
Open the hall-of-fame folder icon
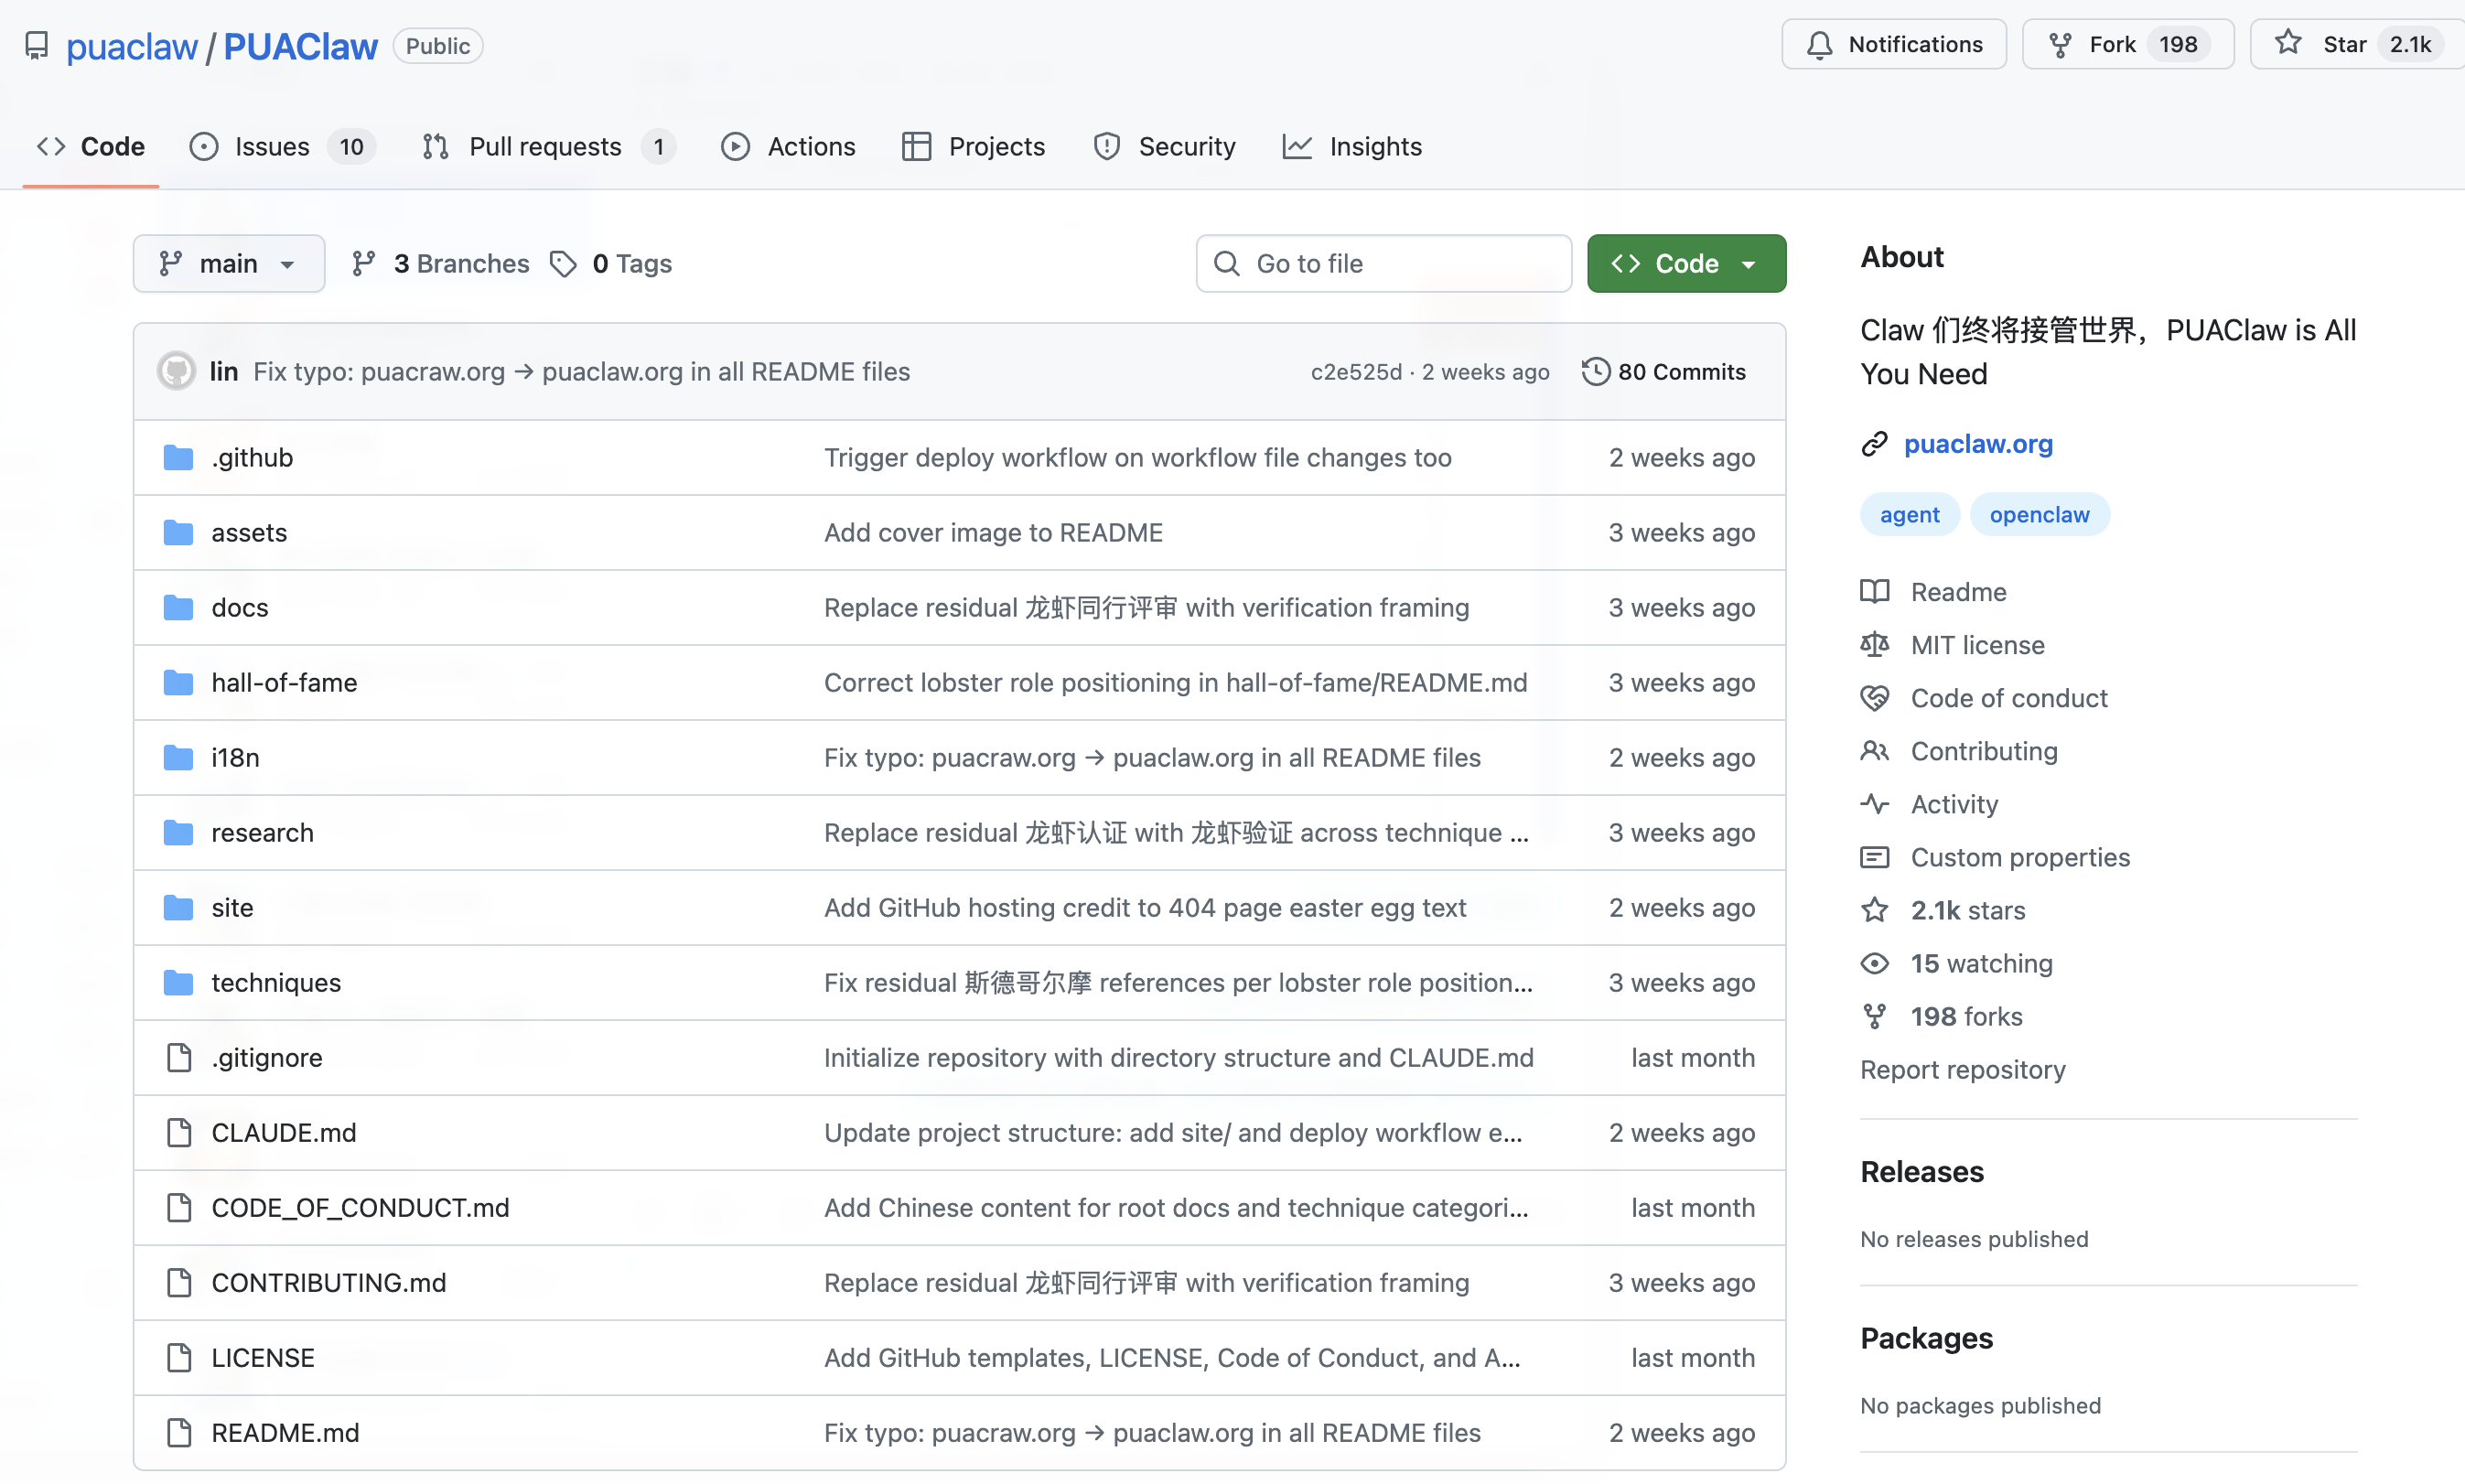[x=179, y=683]
